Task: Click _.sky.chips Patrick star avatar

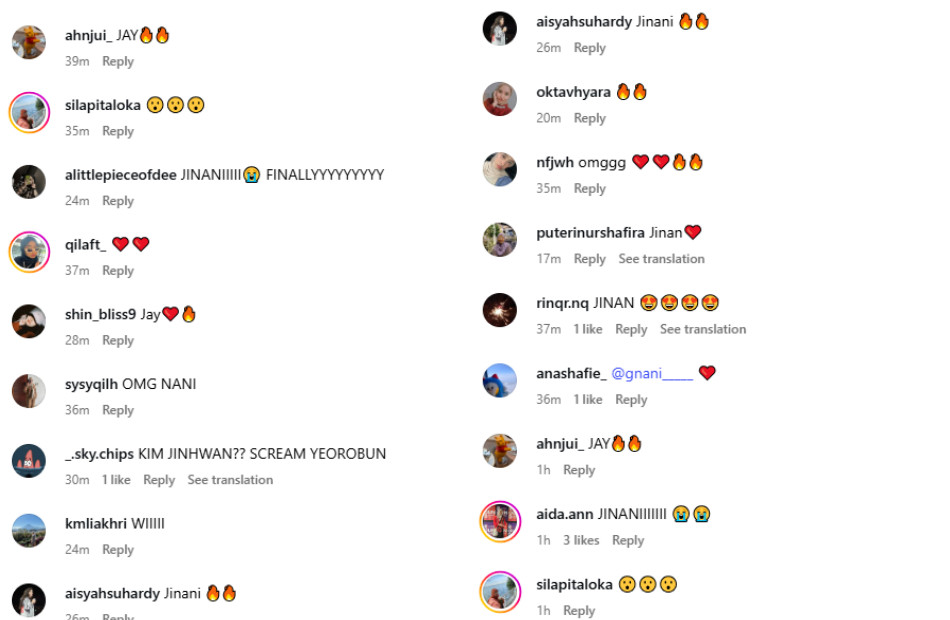Action: point(29,461)
